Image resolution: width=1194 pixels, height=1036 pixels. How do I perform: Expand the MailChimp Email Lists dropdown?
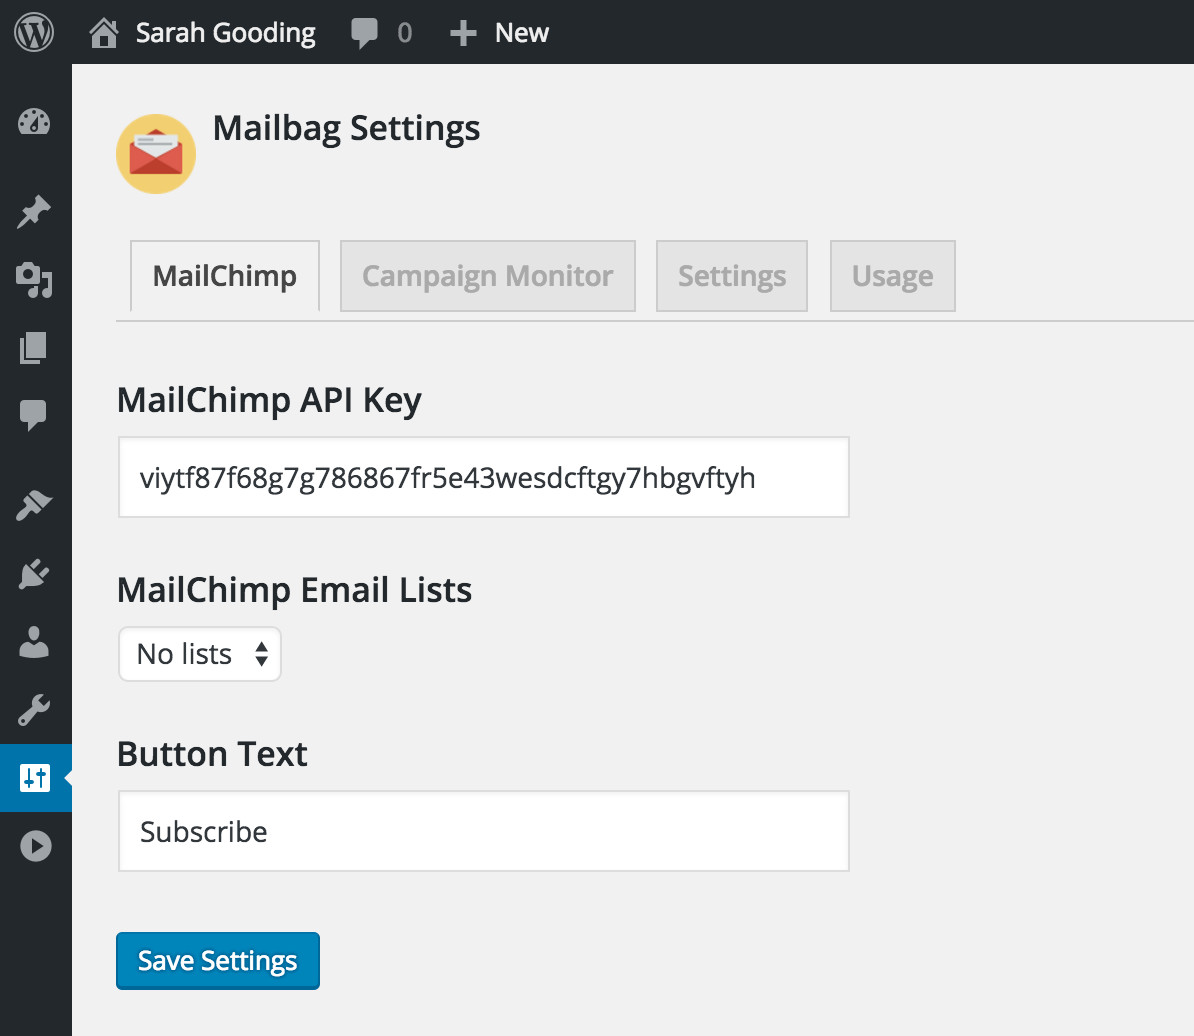[200, 654]
